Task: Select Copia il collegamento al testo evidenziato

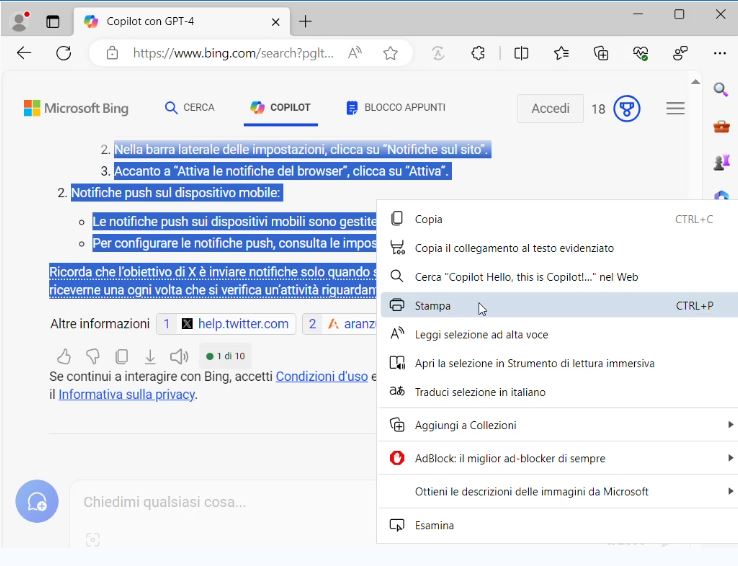Action: point(557,248)
